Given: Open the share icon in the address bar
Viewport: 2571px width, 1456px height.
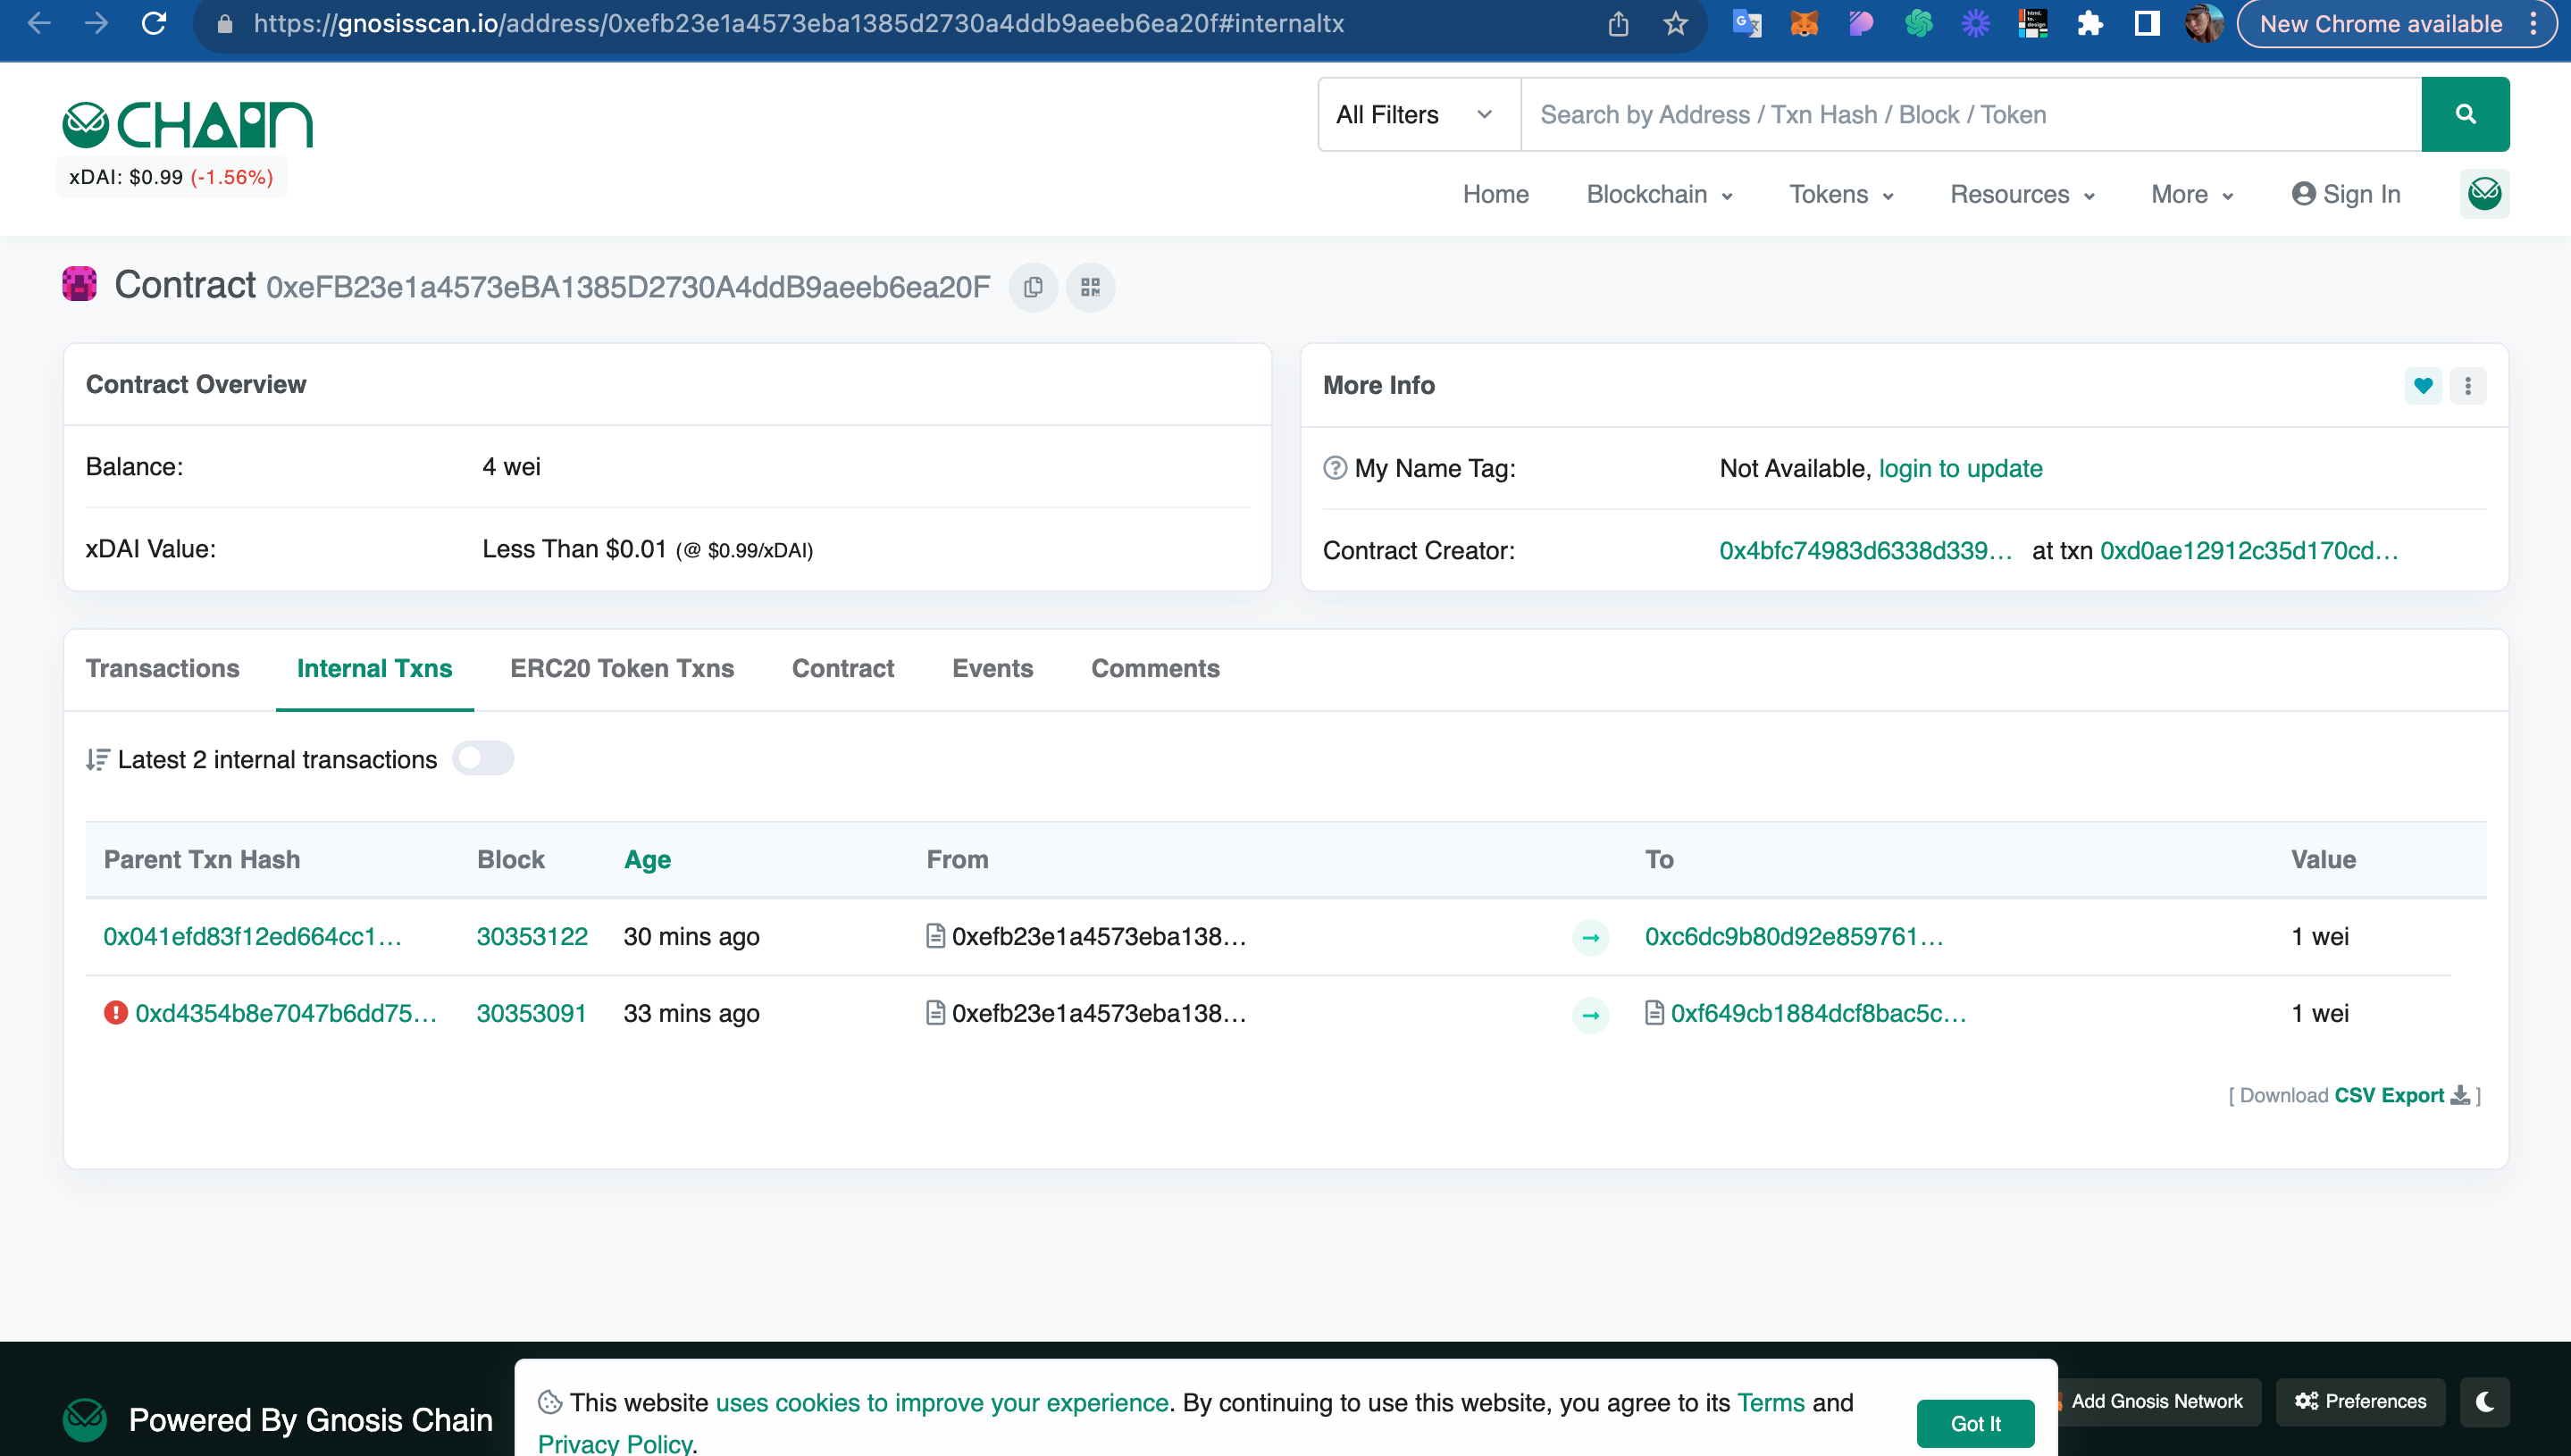Looking at the screenshot, I should click(1619, 24).
